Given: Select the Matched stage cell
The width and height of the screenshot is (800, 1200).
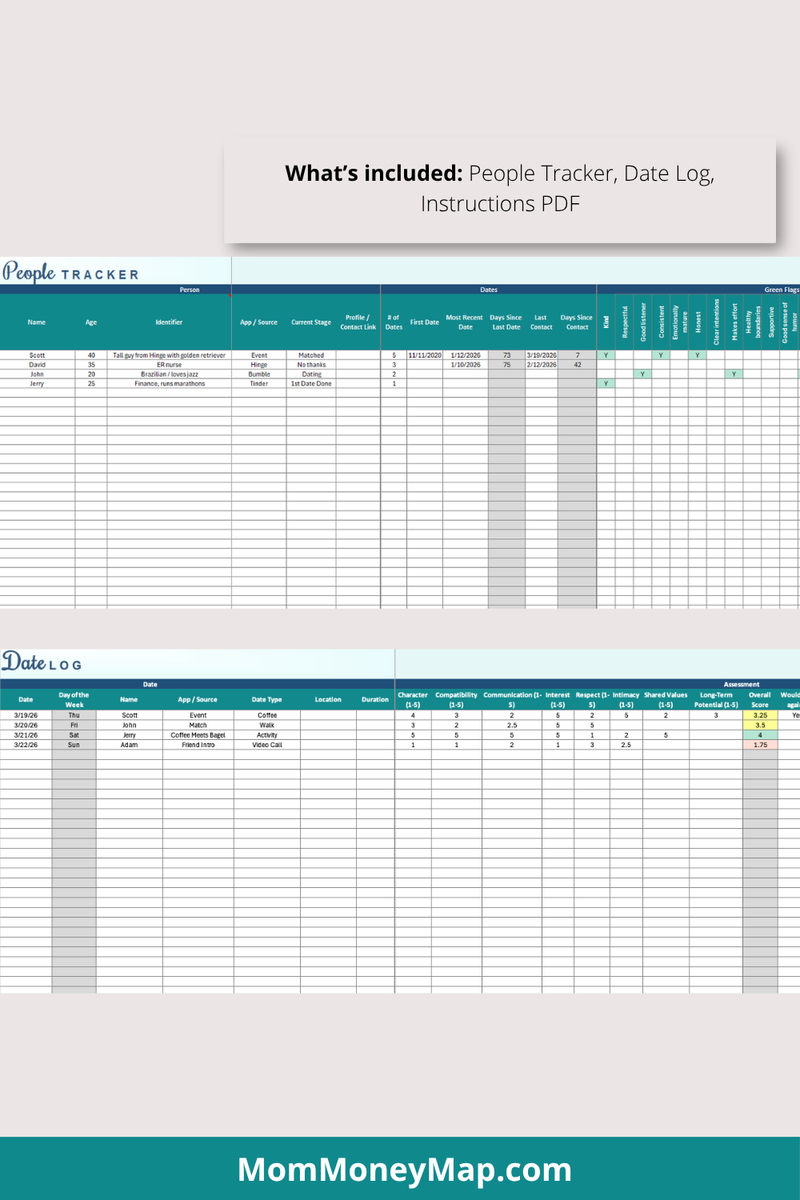Looking at the screenshot, I should tap(311, 355).
